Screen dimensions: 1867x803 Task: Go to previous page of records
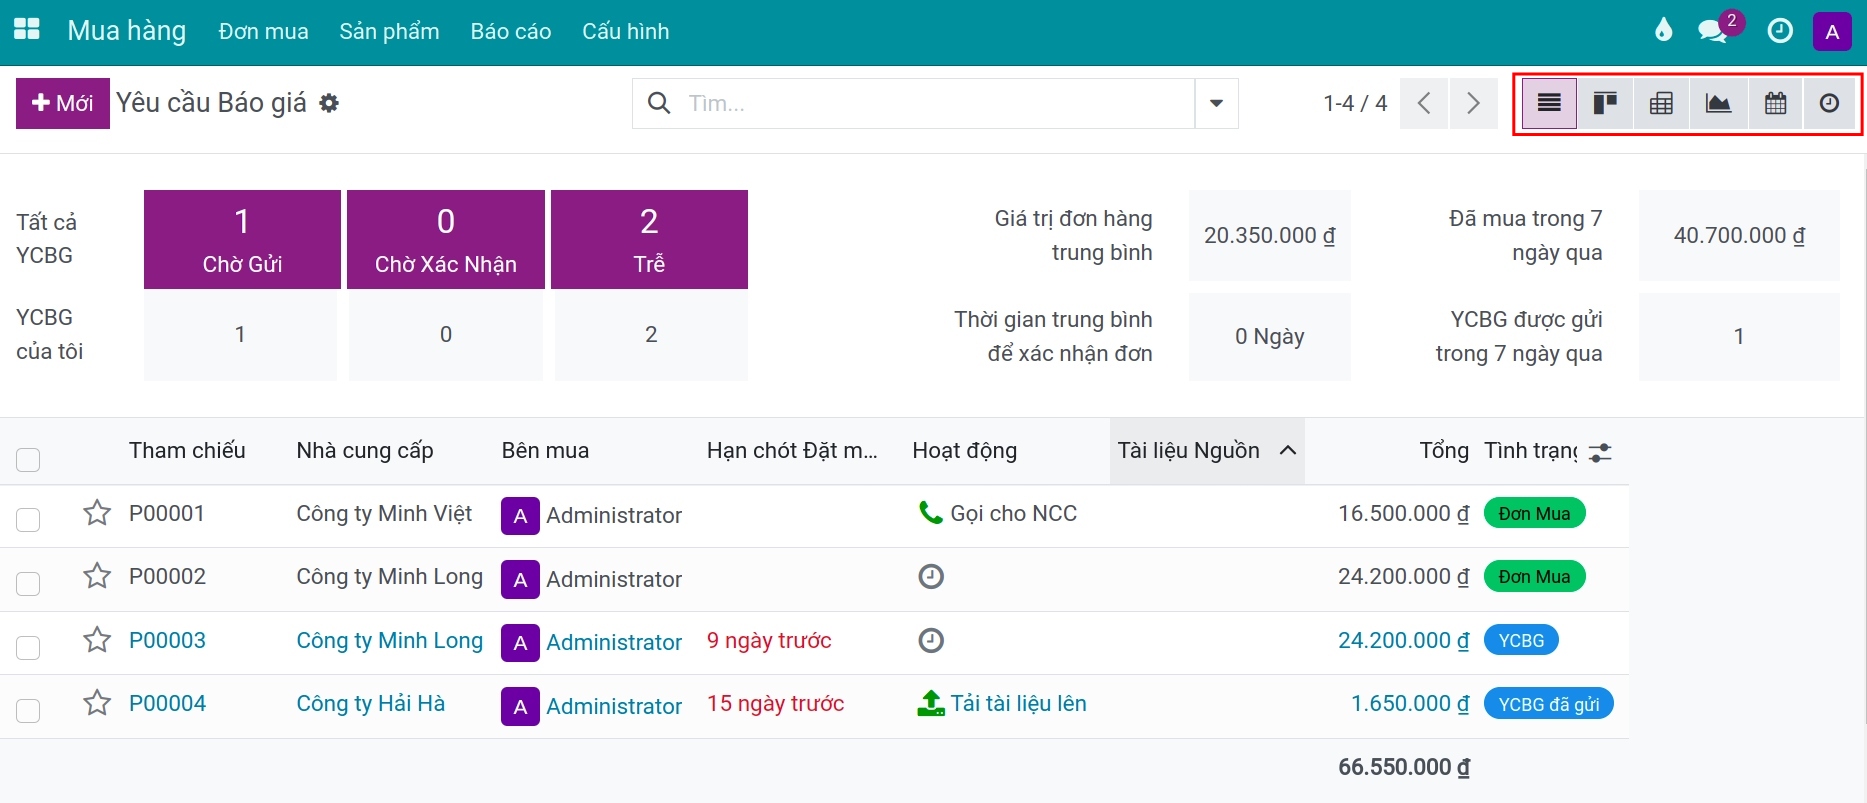click(1424, 103)
